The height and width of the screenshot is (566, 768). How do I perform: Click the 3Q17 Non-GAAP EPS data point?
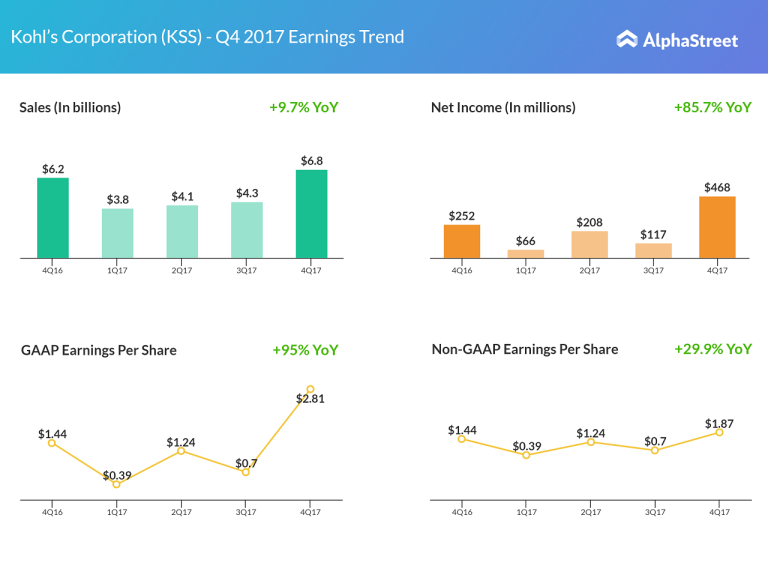pos(654,451)
